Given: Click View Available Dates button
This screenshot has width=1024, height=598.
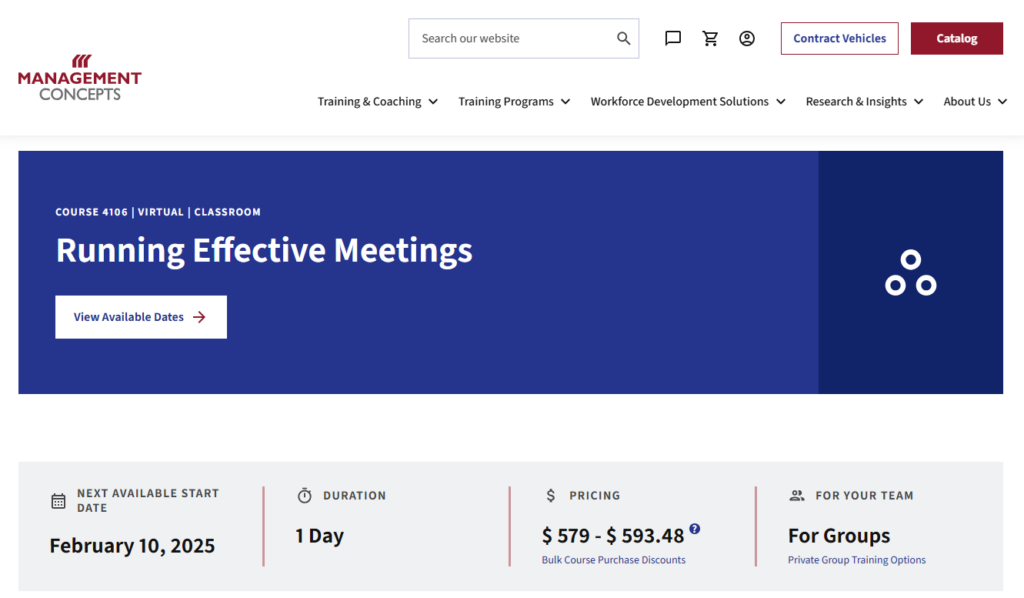Looking at the screenshot, I should pyautogui.click(x=141, y=317).
